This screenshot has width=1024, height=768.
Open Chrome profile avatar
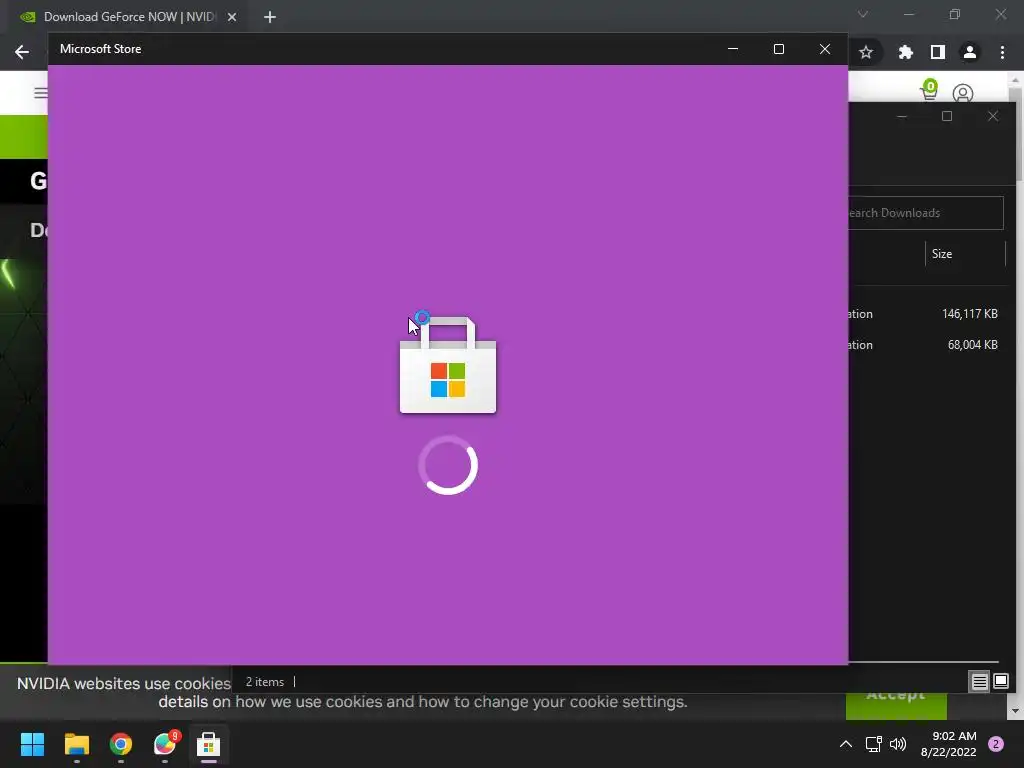970,52
